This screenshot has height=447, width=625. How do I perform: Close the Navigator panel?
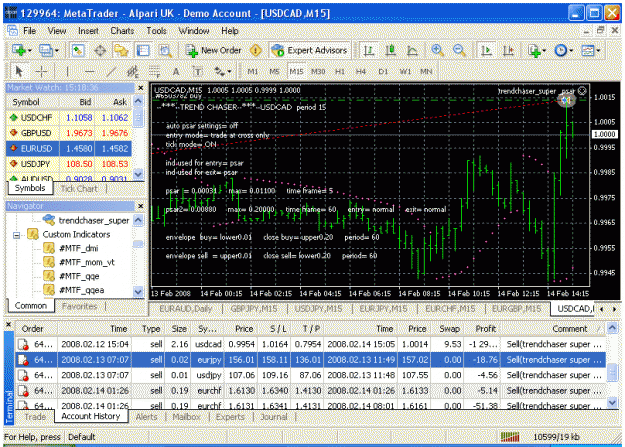(141, 206)
